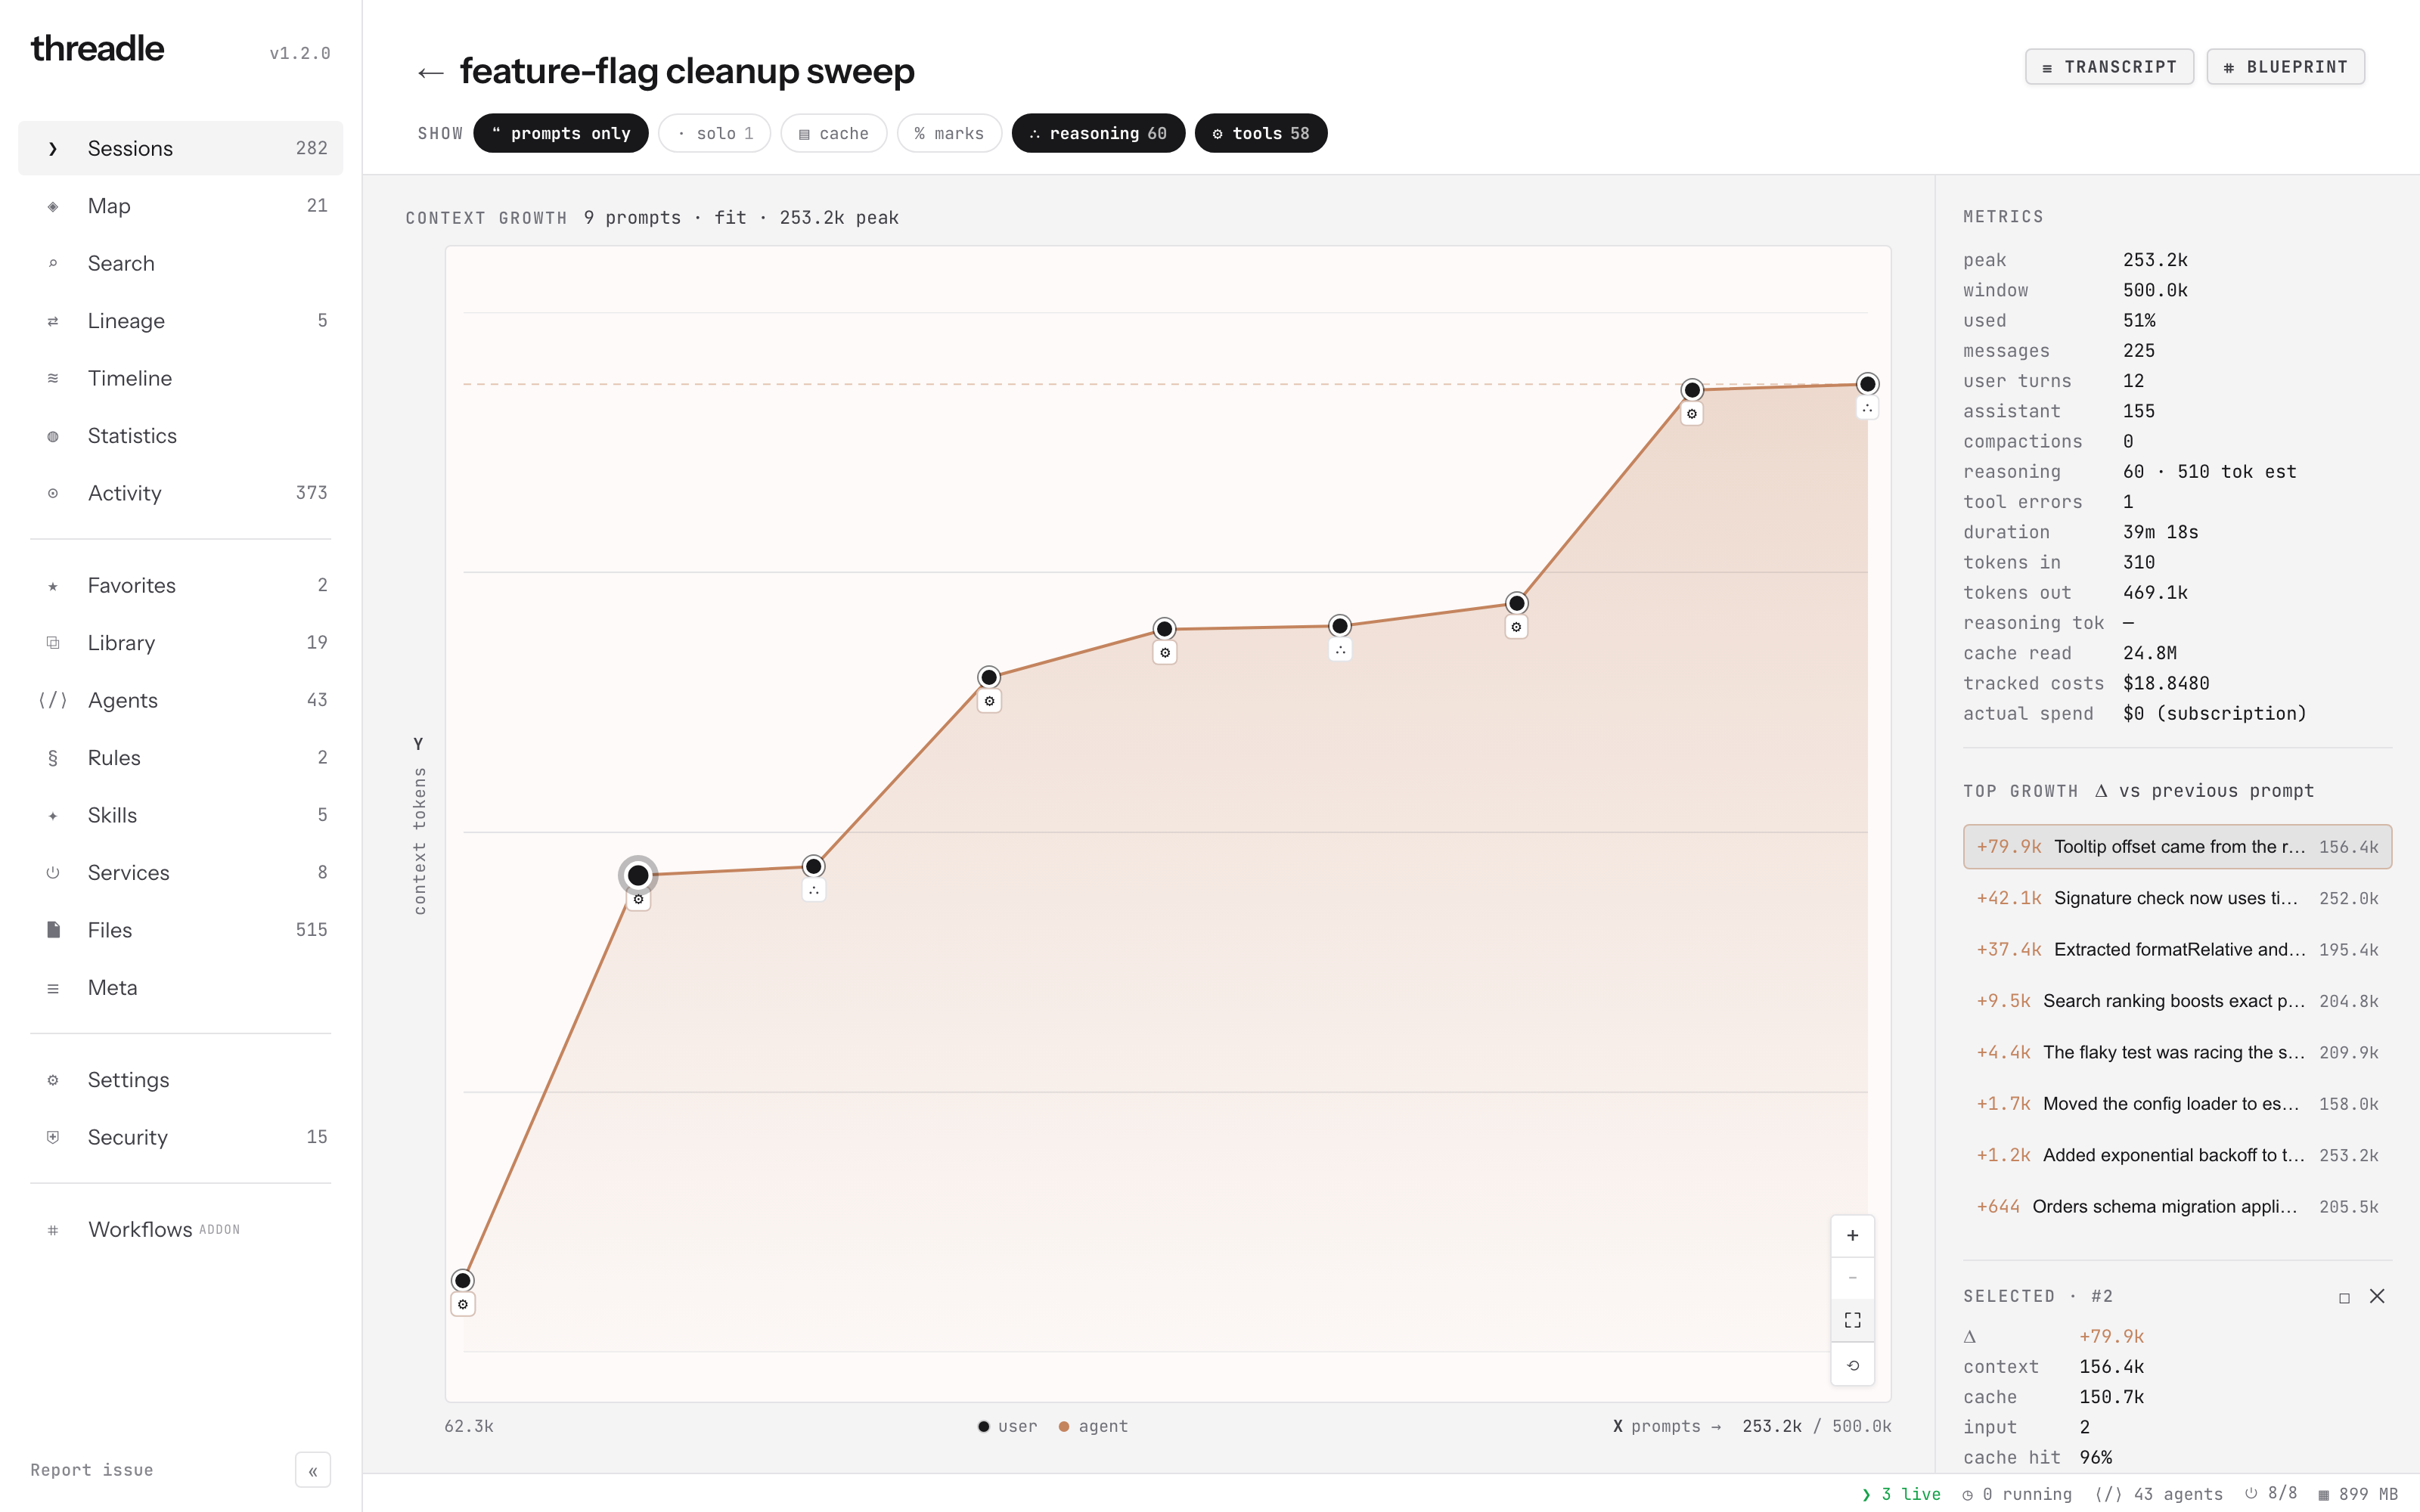Viewport: 2420px width, 1512px height.
Task: Click the Favorites star icon
Action: (53, 586)
